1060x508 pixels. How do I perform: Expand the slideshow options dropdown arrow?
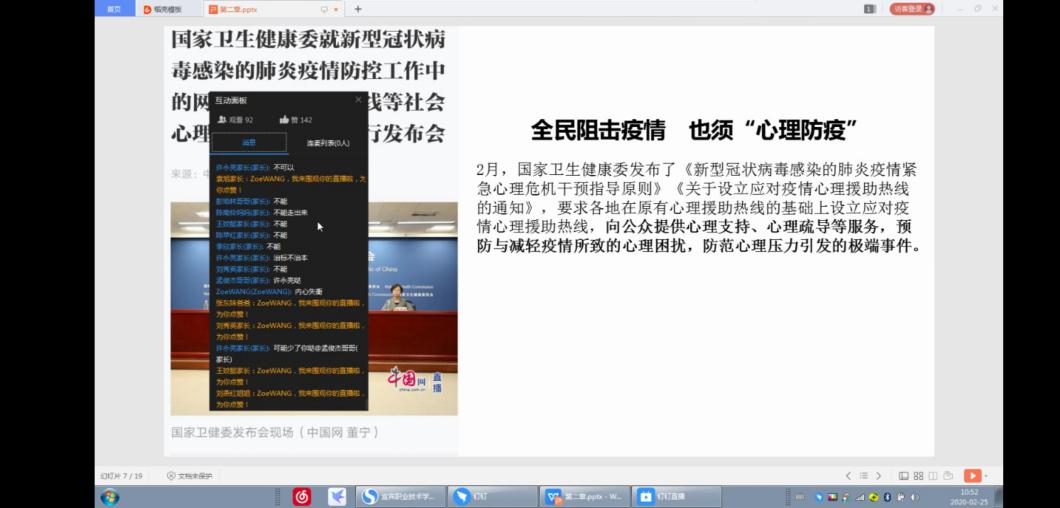986,476
